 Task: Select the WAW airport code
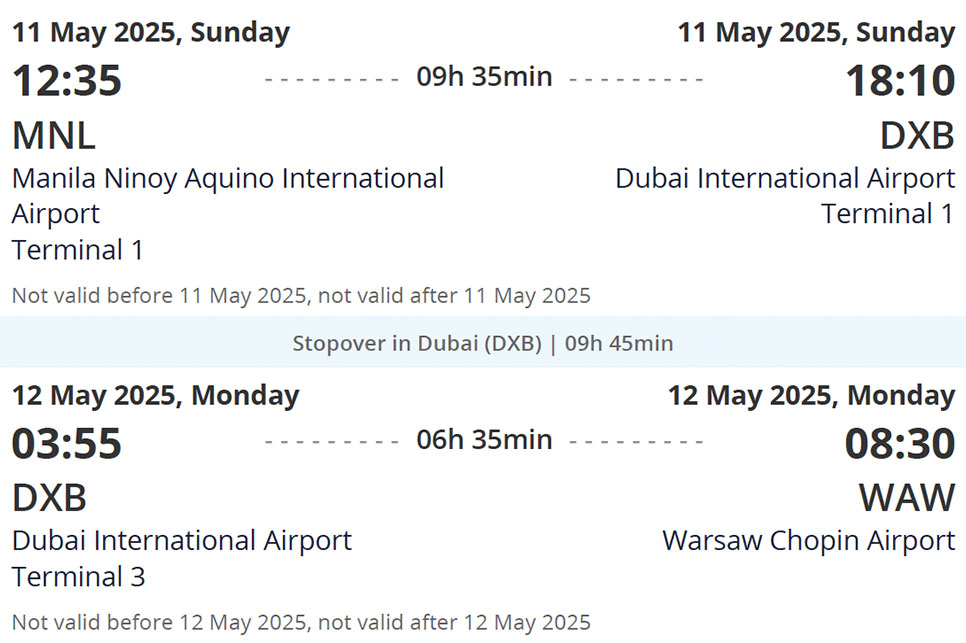tap(906, 498)
